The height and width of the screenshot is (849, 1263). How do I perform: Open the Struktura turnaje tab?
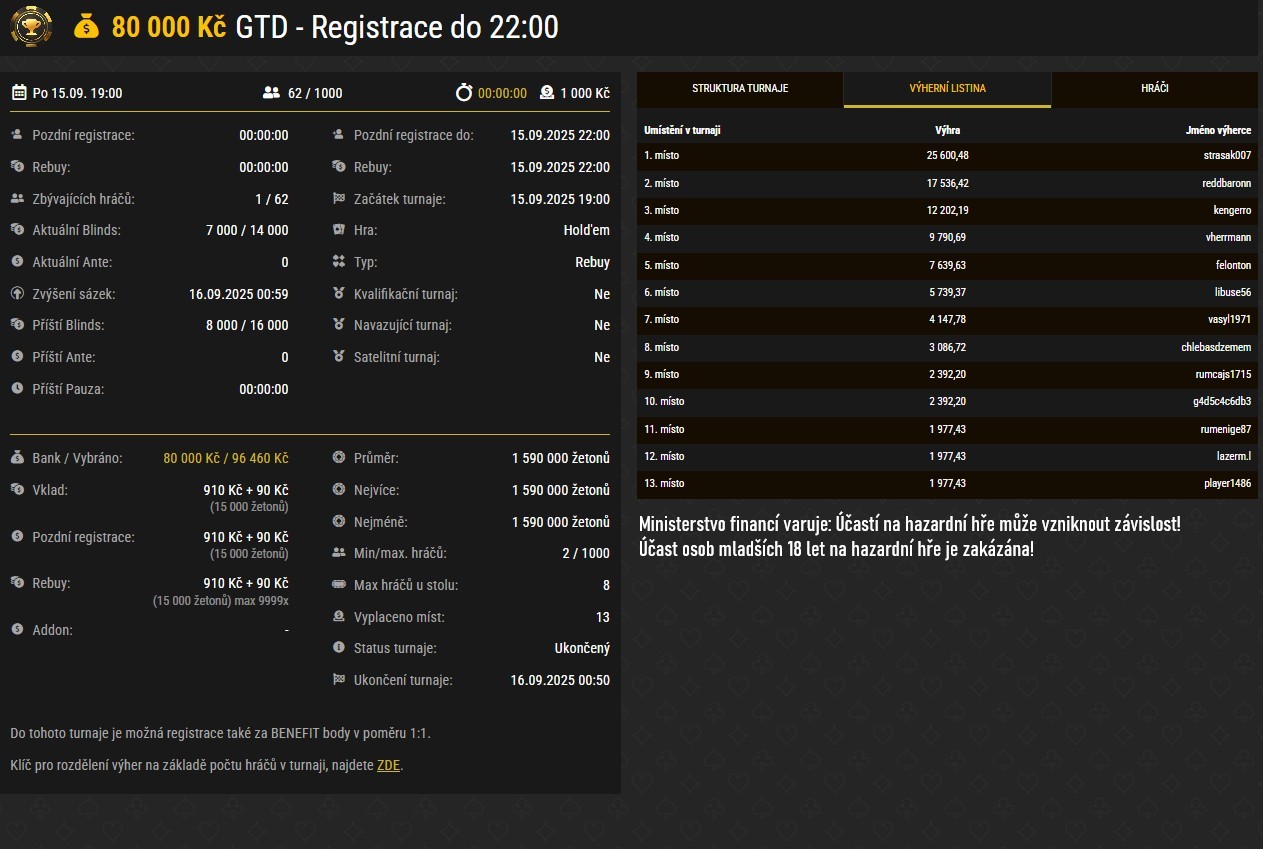tap(740, 89)
